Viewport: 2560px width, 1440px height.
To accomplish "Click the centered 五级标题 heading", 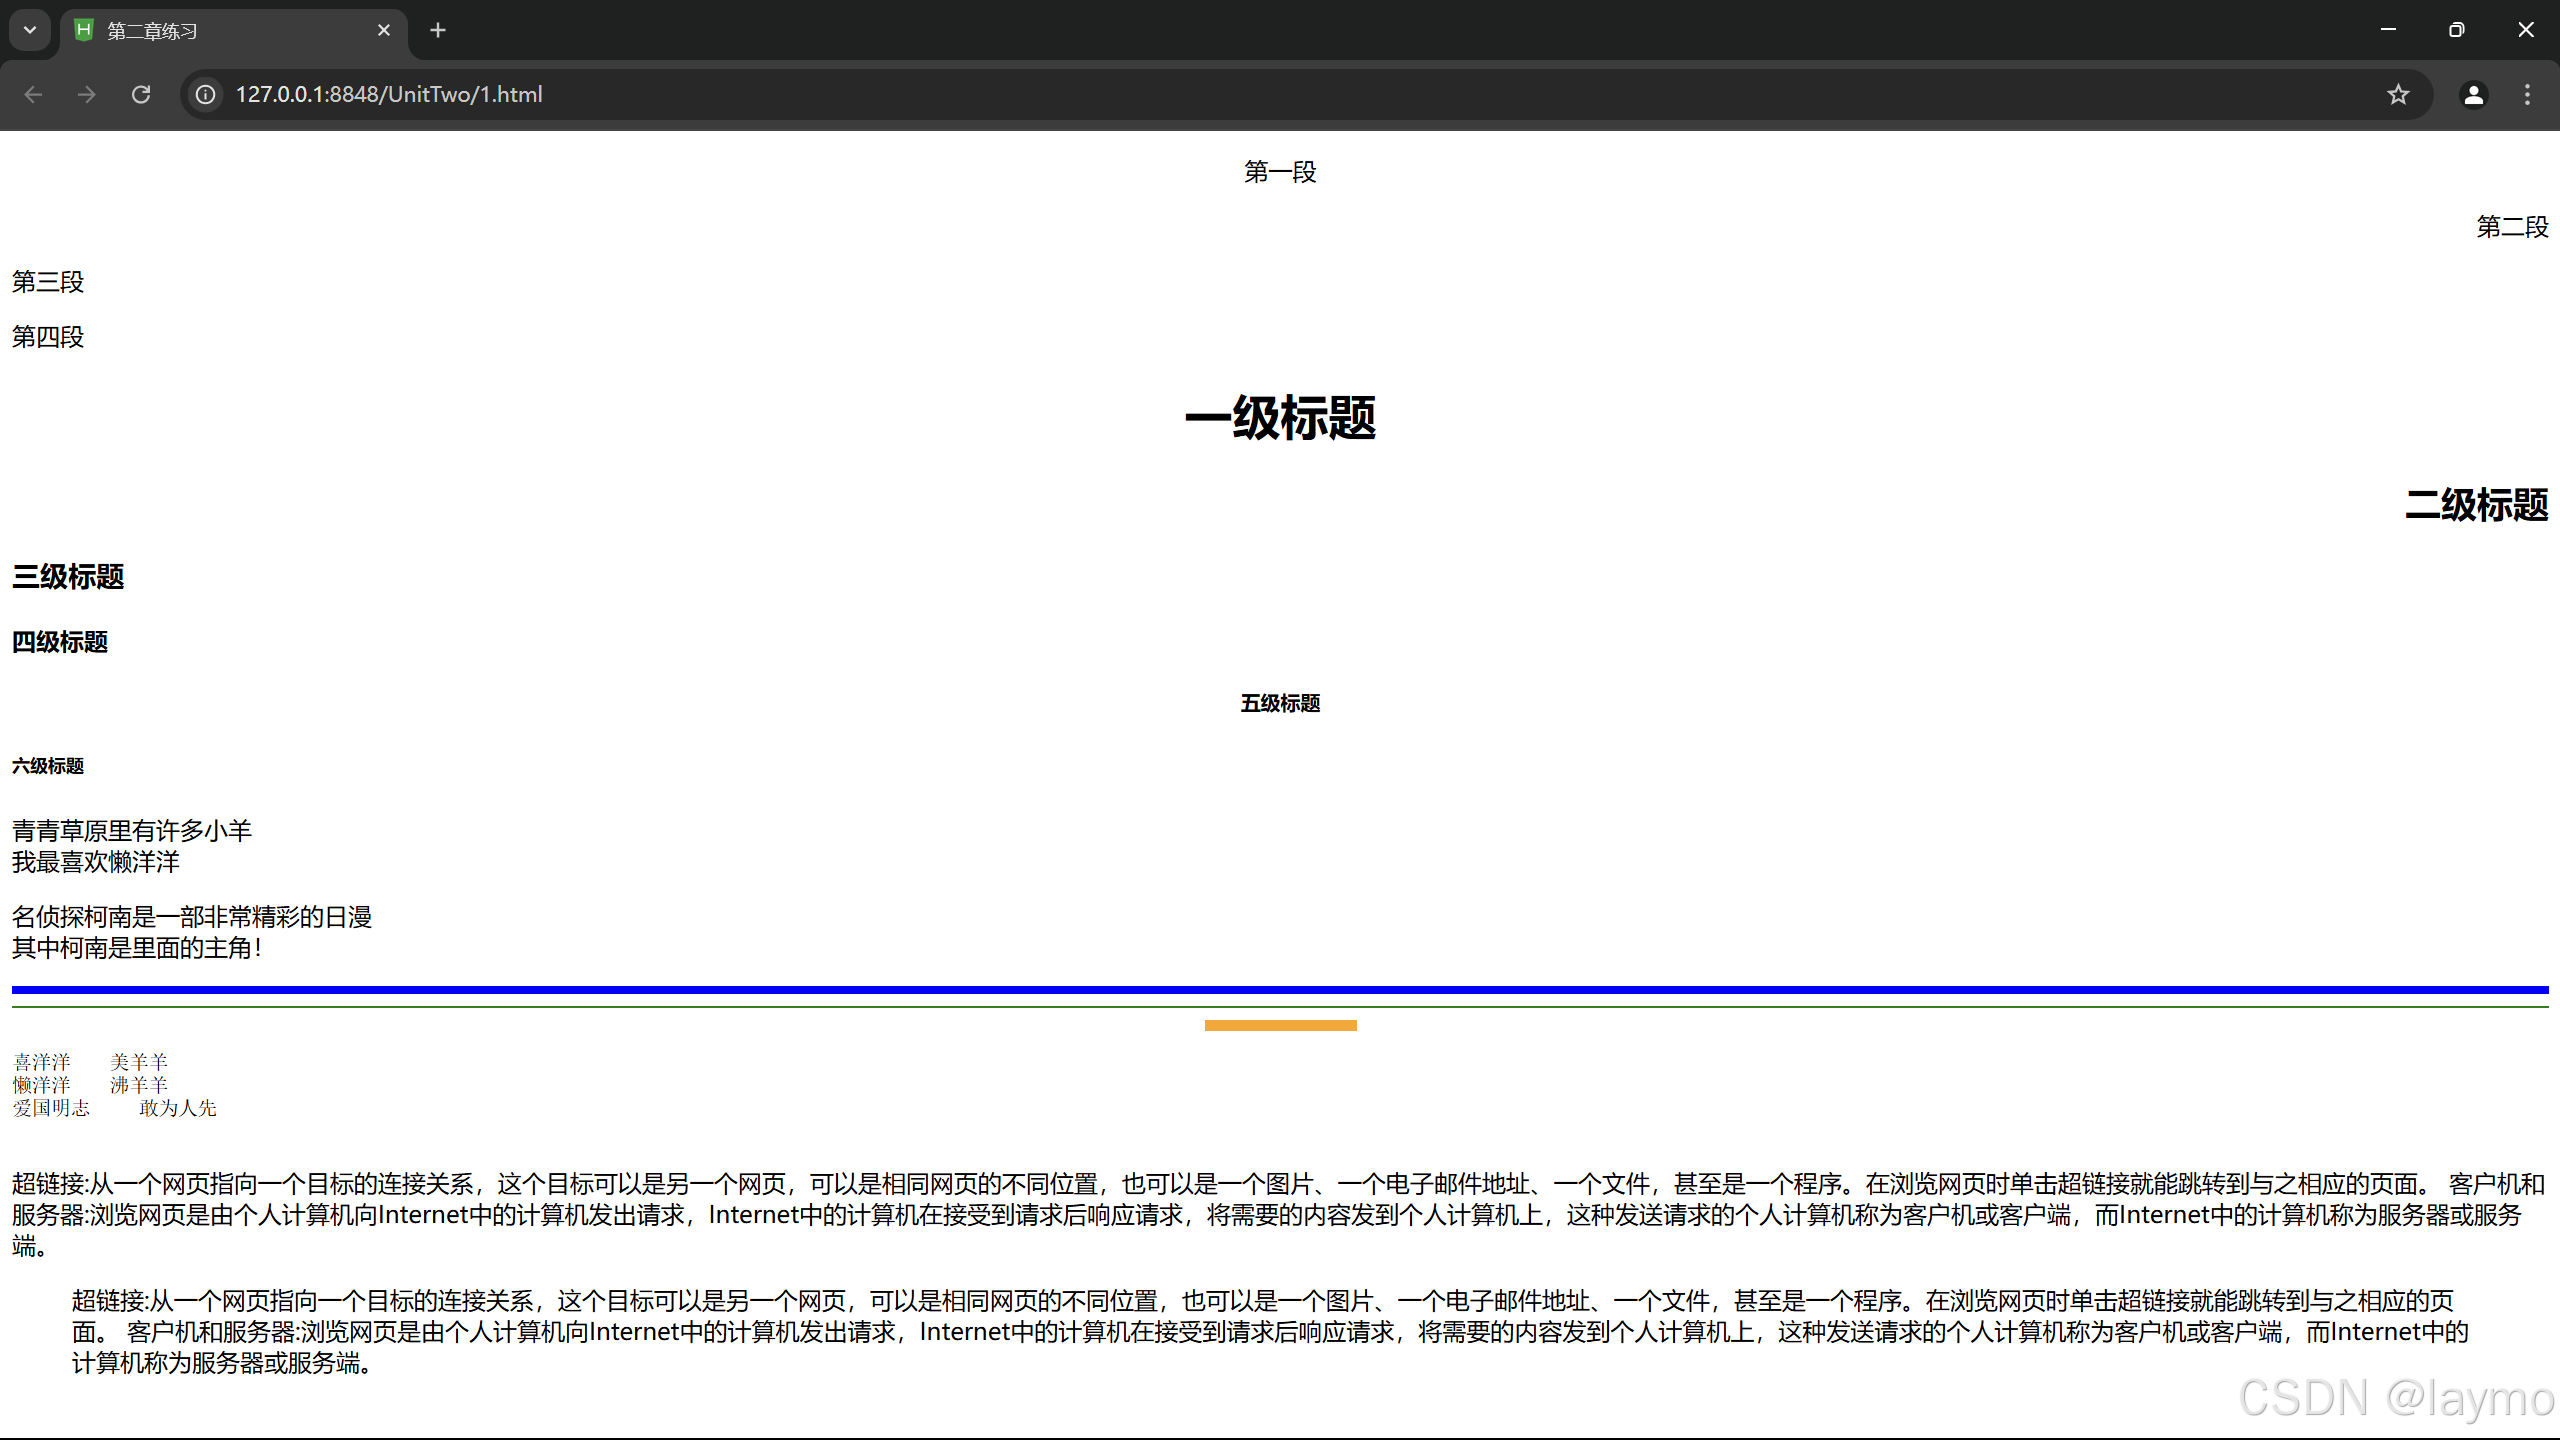I will [x=1280, y=703].
